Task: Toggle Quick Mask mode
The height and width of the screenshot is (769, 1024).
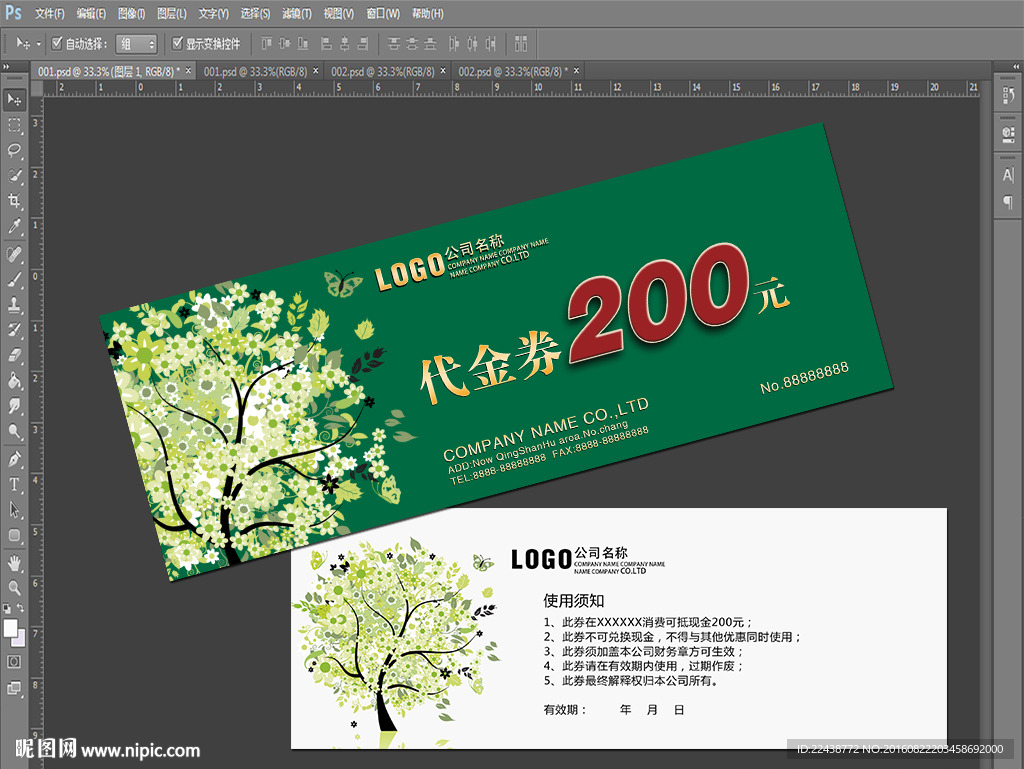Action: [14, 662]
